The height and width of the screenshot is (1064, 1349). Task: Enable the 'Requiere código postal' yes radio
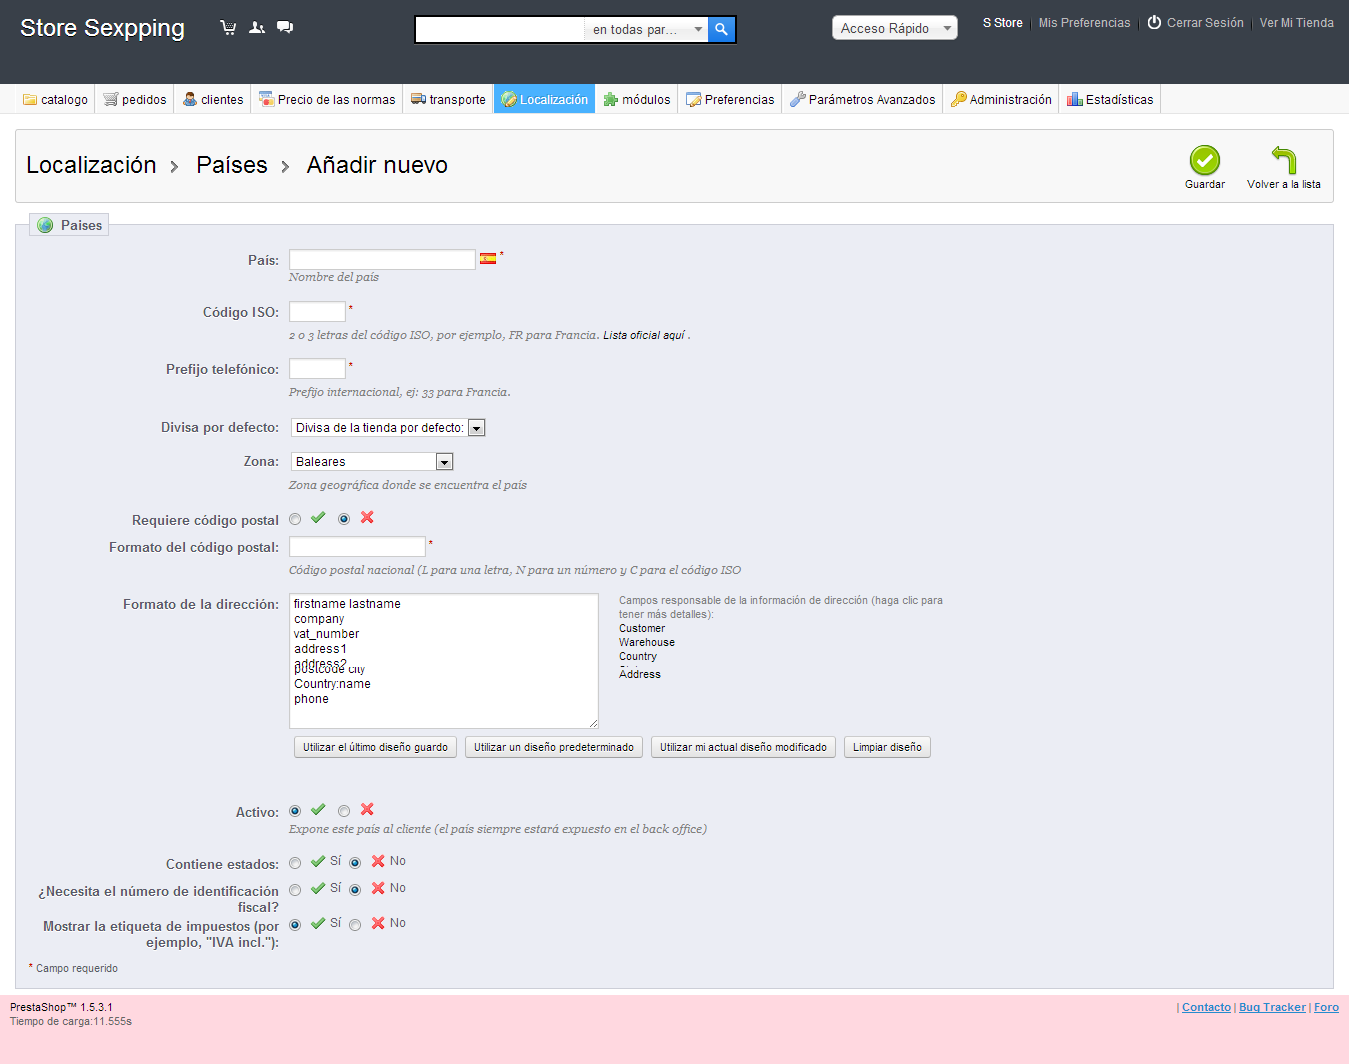(x=295, y=519)
